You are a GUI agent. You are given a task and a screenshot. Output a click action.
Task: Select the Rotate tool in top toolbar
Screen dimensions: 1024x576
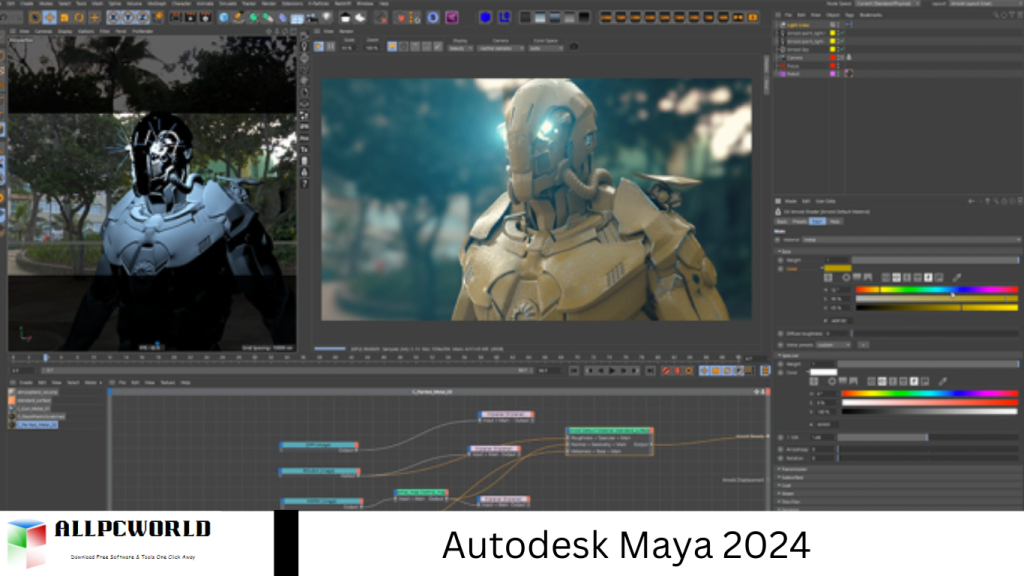(79, 18)
